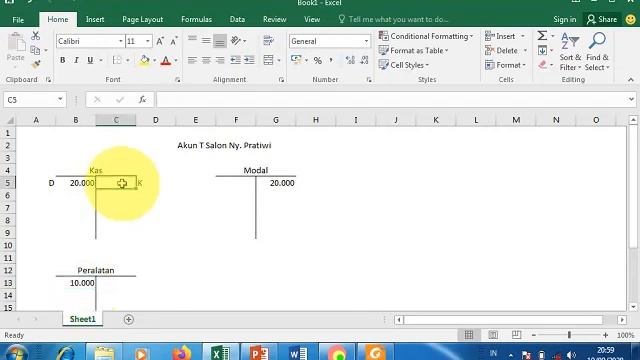This screenshot has width=640, height=360.
Task: Click the Insert Function fx icon
Action: coord(142,100)
